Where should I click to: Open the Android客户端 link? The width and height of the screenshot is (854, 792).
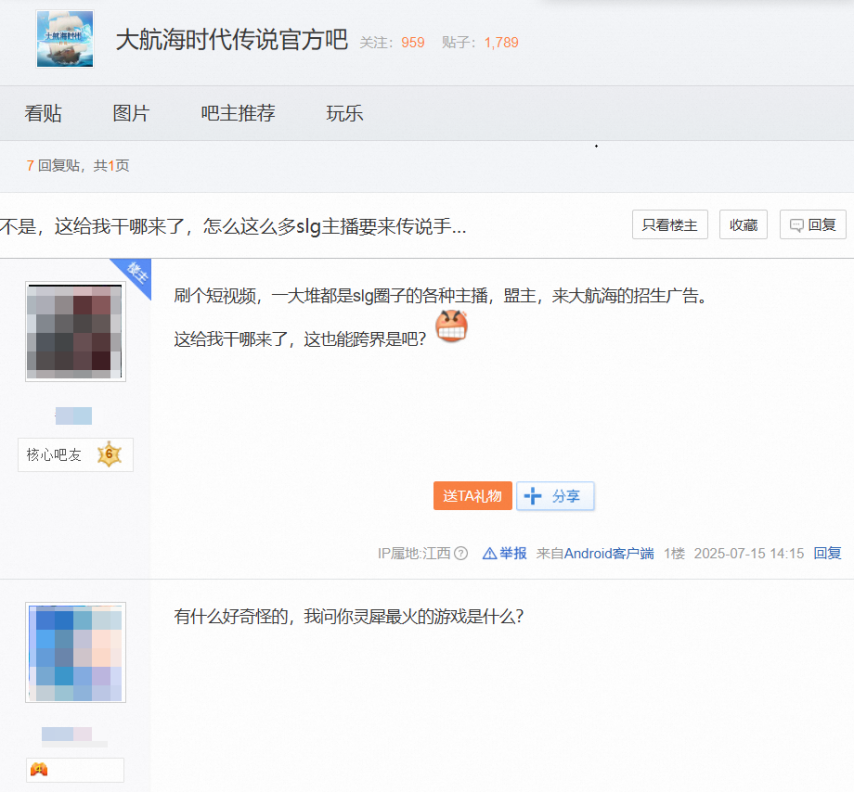tap(608, 553)
